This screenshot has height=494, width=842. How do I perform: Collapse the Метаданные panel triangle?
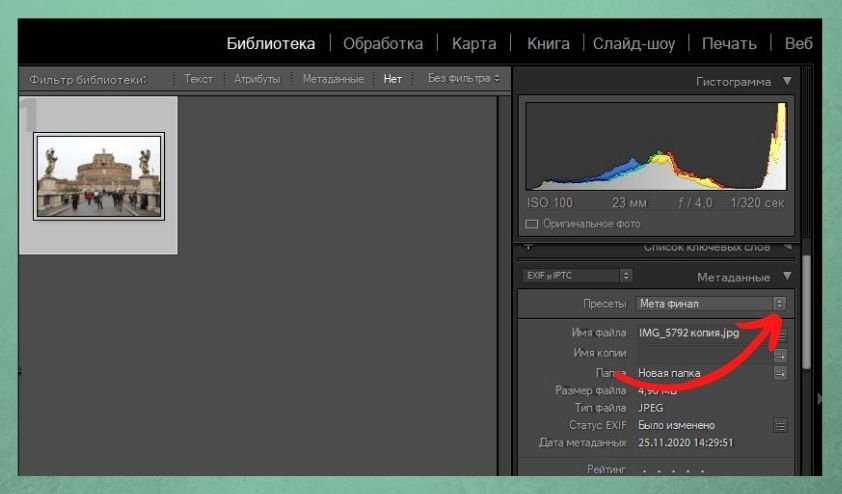pos(787,276)
